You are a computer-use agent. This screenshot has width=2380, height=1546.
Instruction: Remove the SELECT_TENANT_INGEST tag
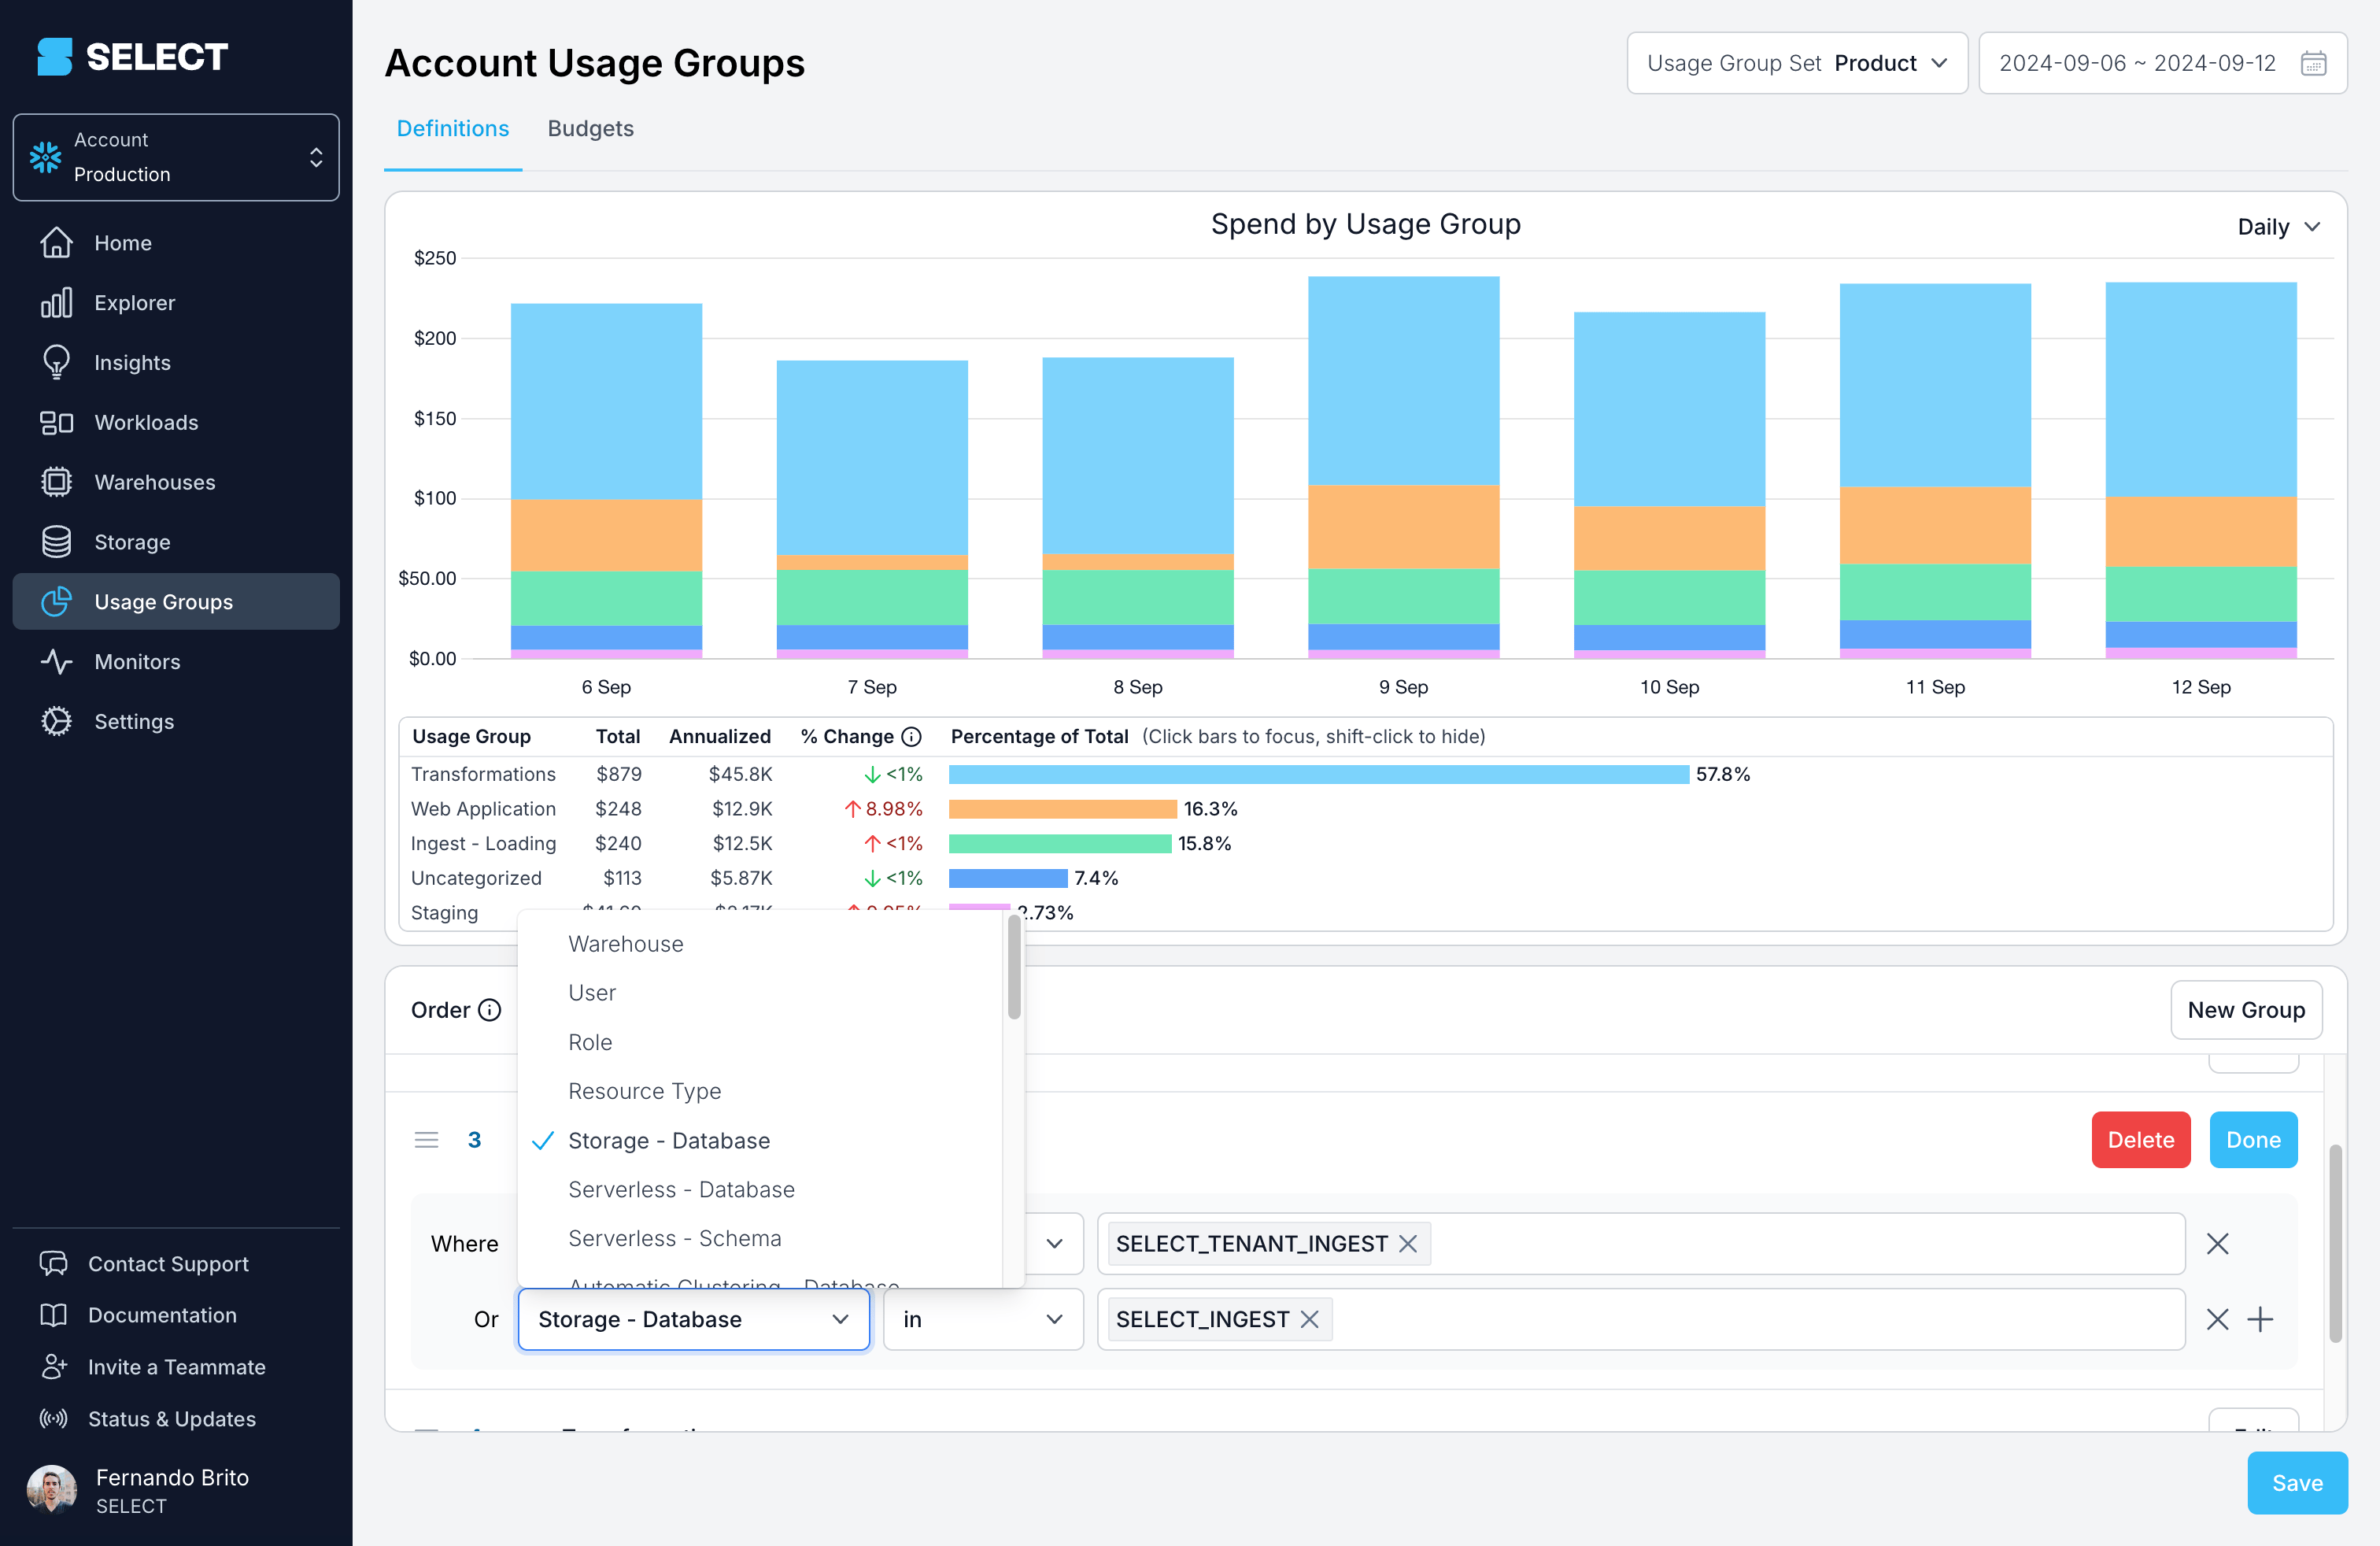tap(1408, 1243)
